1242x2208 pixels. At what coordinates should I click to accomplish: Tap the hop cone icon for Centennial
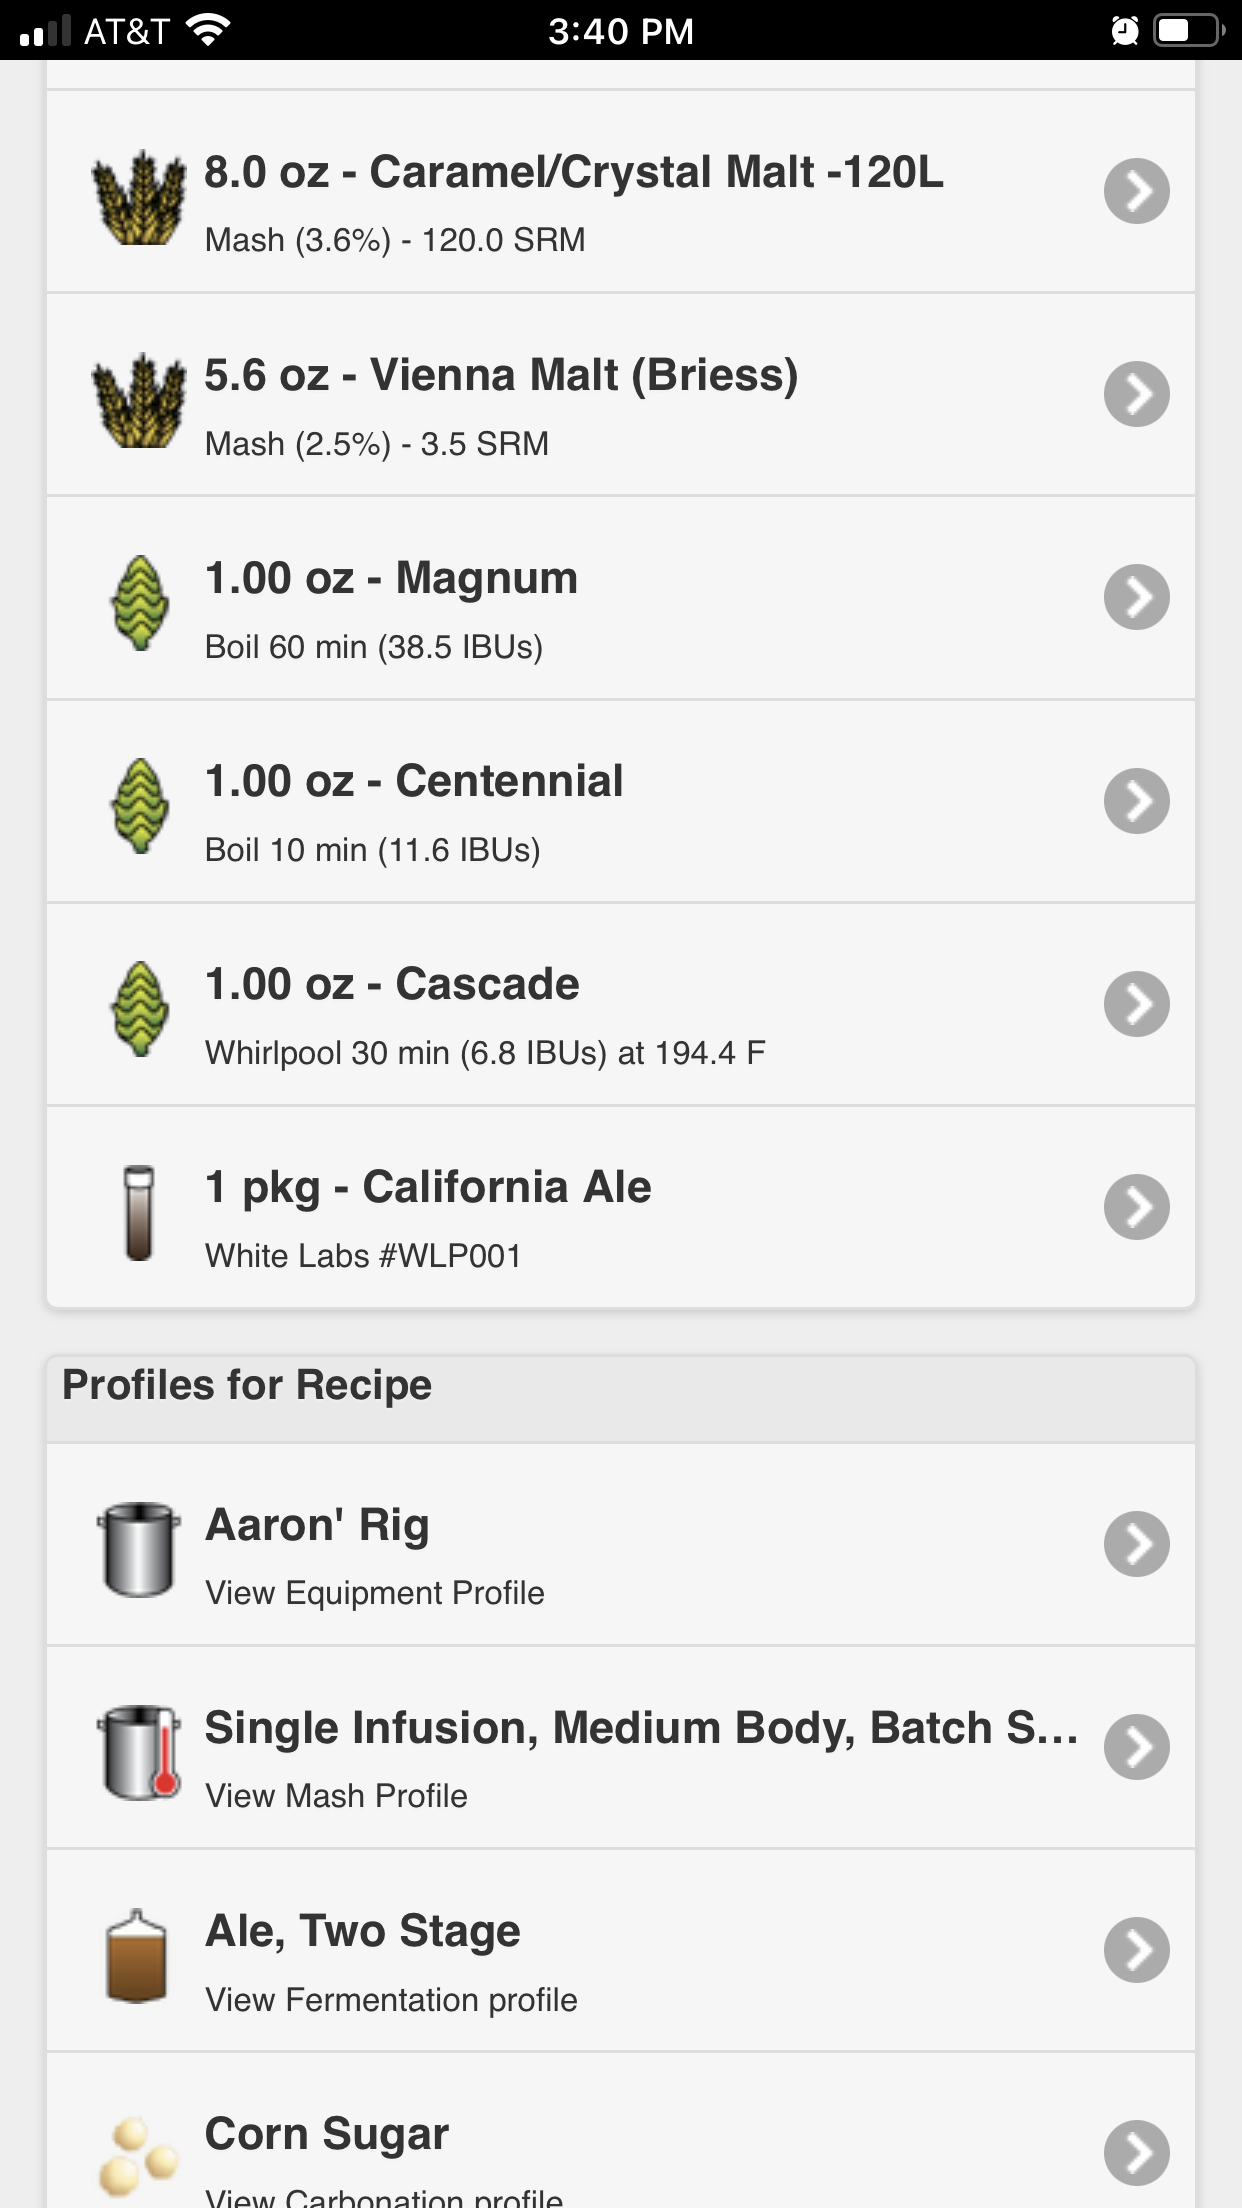pyautogui.click(x=139, y=807)
